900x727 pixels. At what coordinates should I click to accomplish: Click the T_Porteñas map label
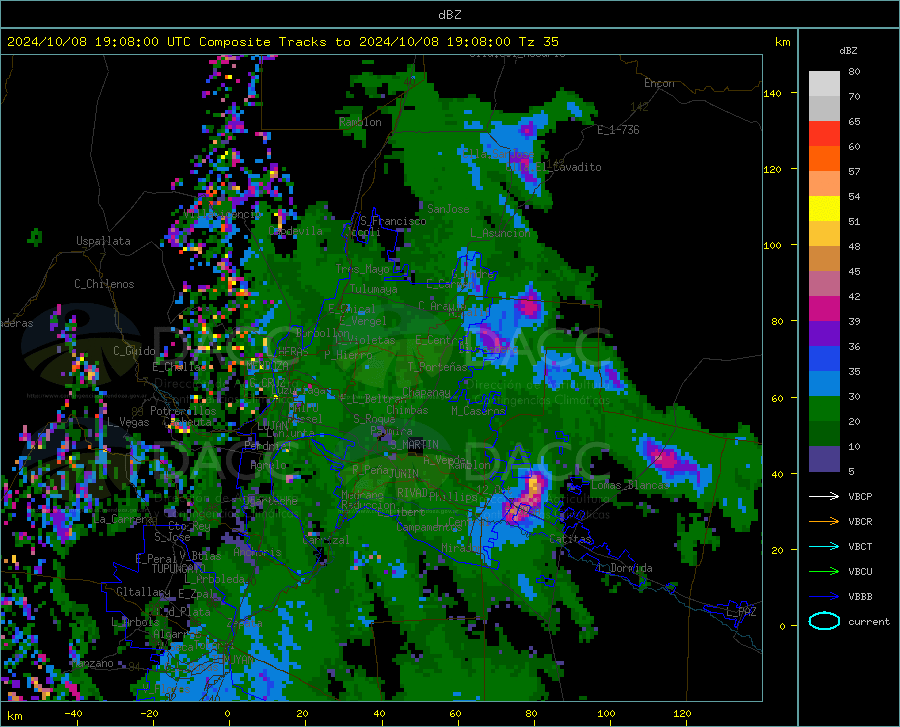click(437, 367)
